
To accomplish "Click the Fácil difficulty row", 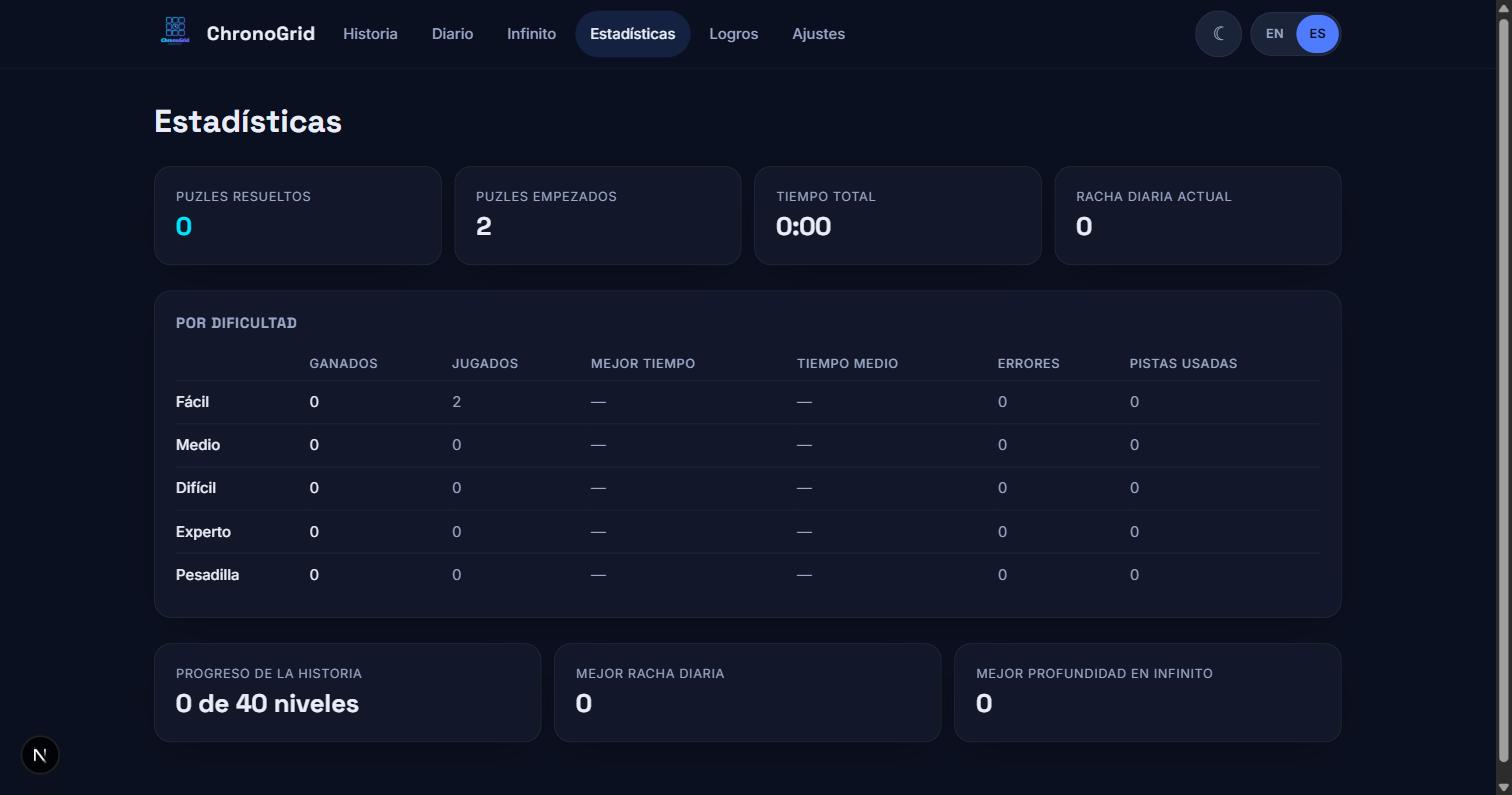I will [748, 402].
